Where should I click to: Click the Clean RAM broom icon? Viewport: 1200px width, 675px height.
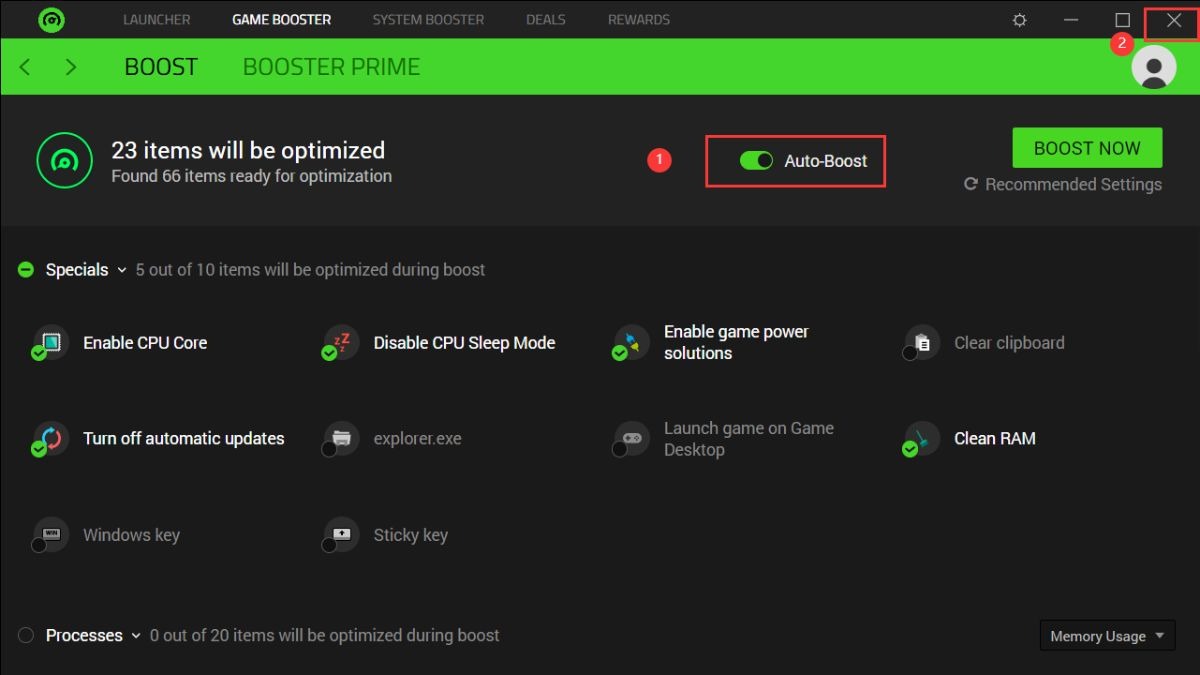(921, 438)
